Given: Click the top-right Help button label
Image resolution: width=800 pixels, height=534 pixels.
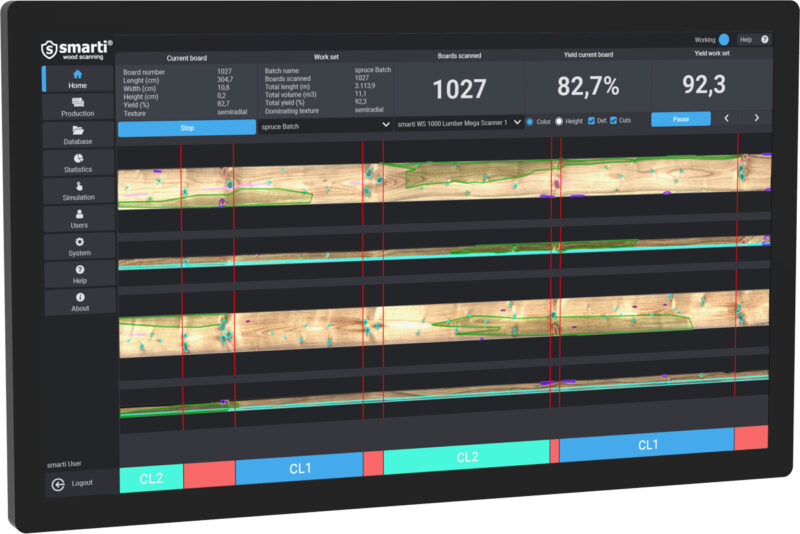Looking at the screenshot, I should [746, 39].
